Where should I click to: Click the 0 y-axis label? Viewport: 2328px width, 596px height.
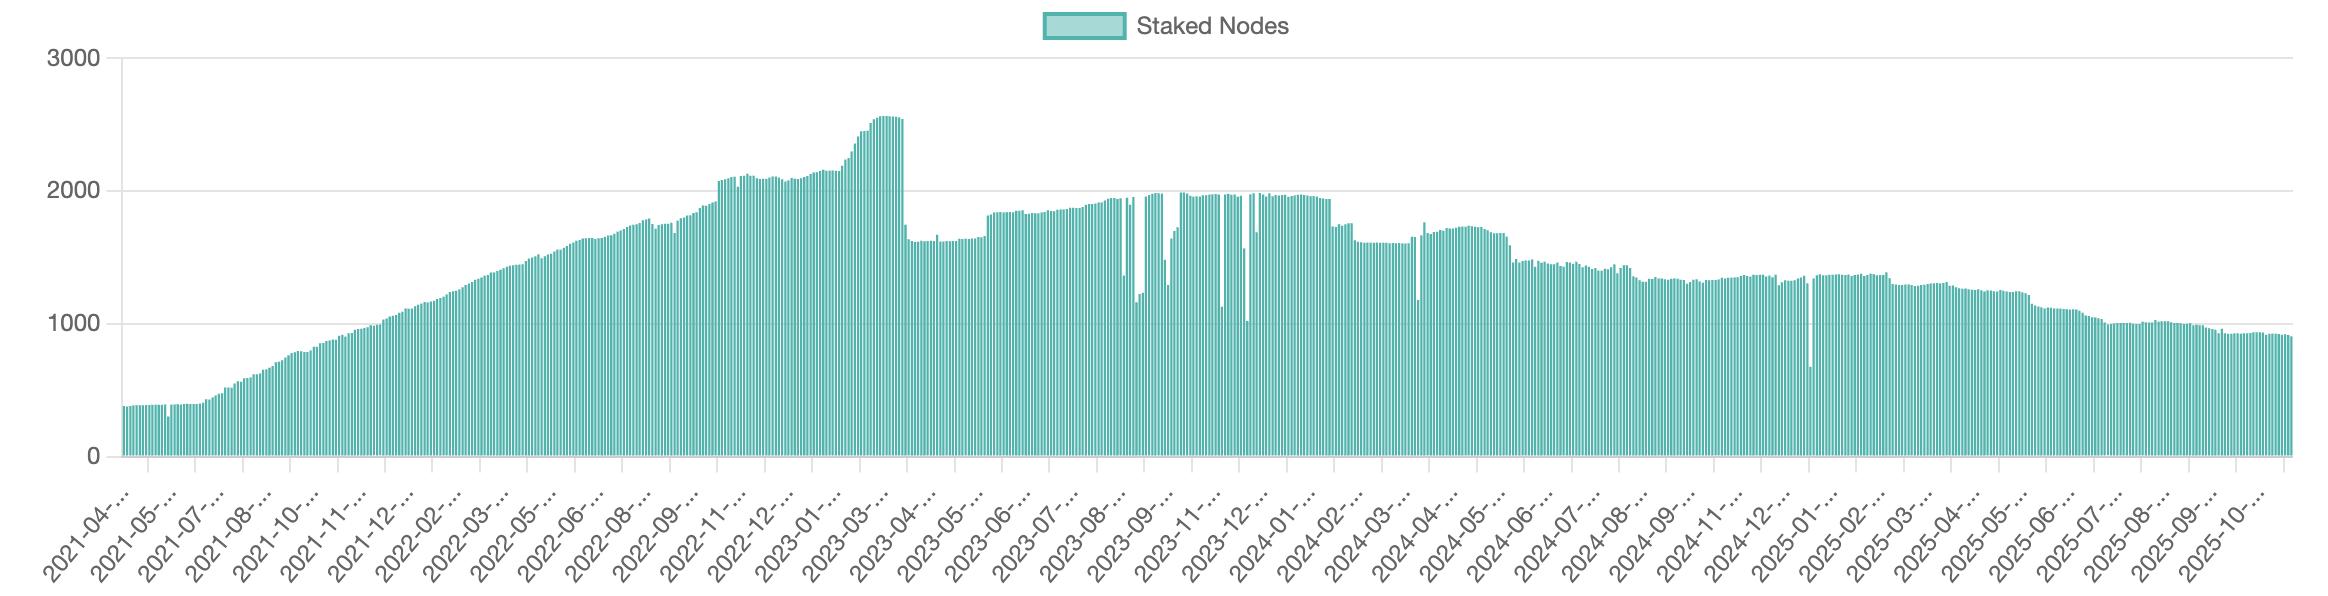point(94,457)
